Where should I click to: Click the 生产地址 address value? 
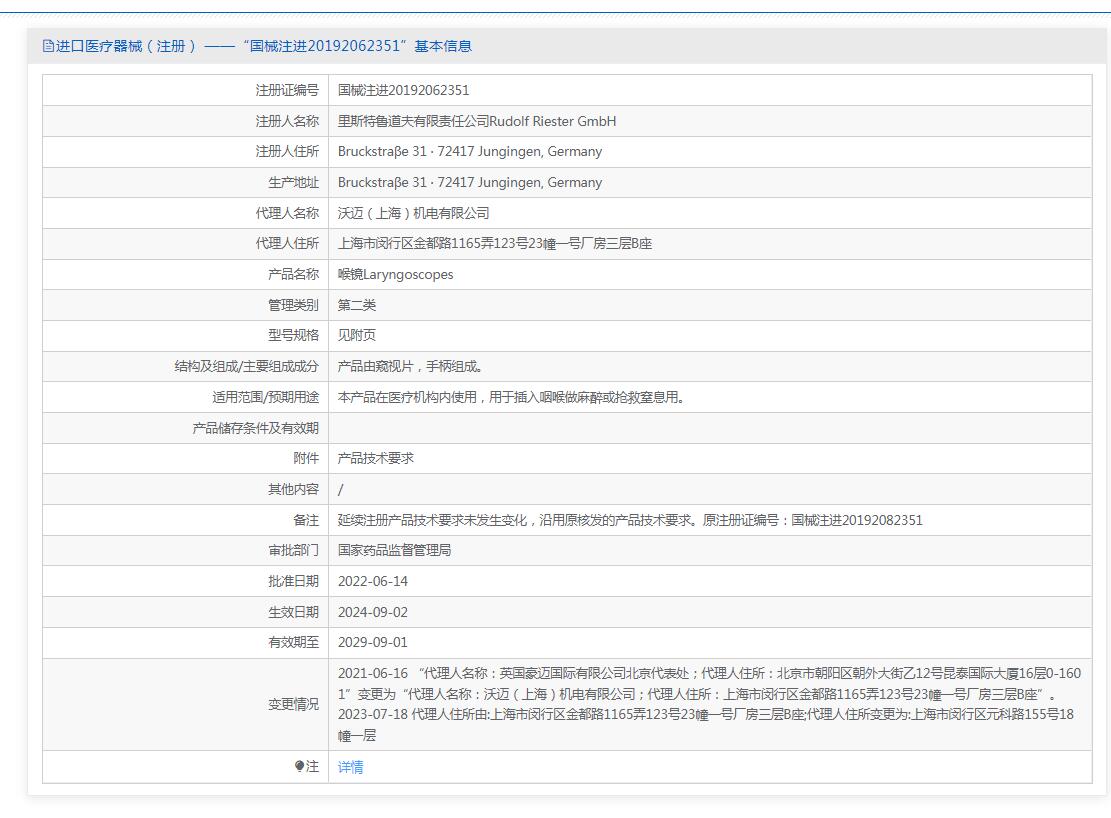pos(470,182)
